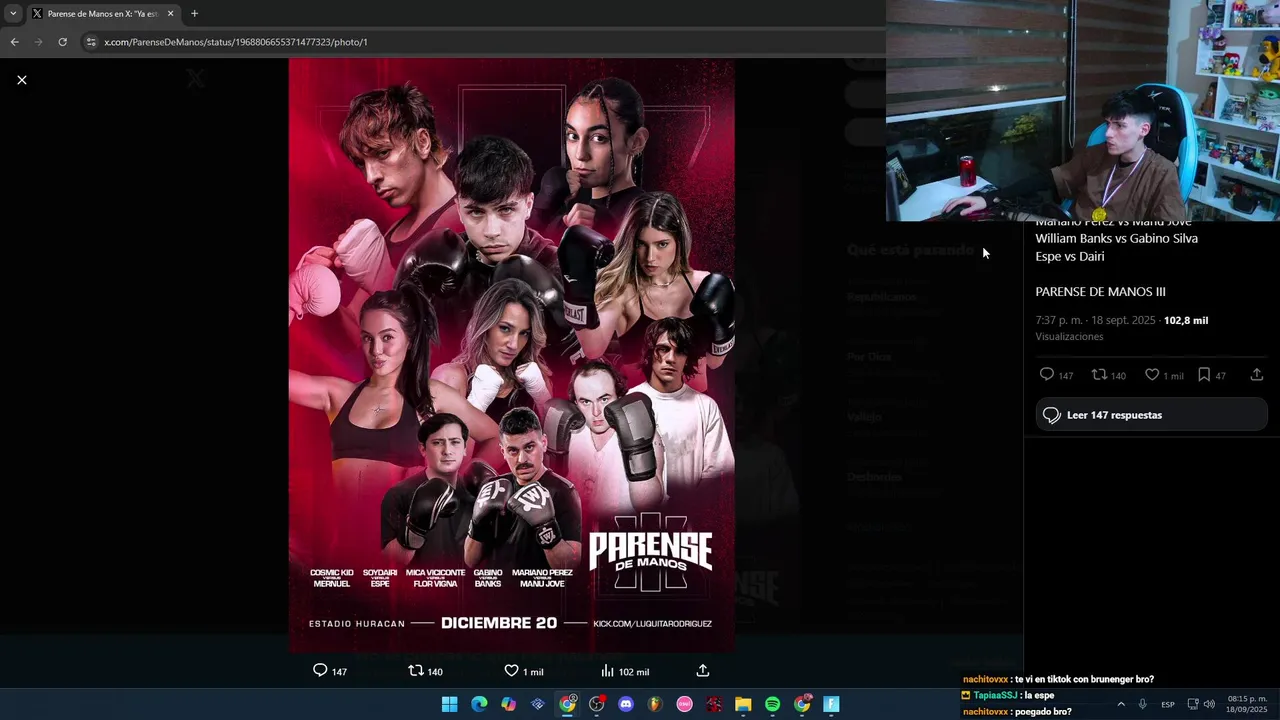Image resolution: width=1280 pixels, height=720 pixels.
Task: Open Spotify from the taskbar
Action: coord(772,704)
